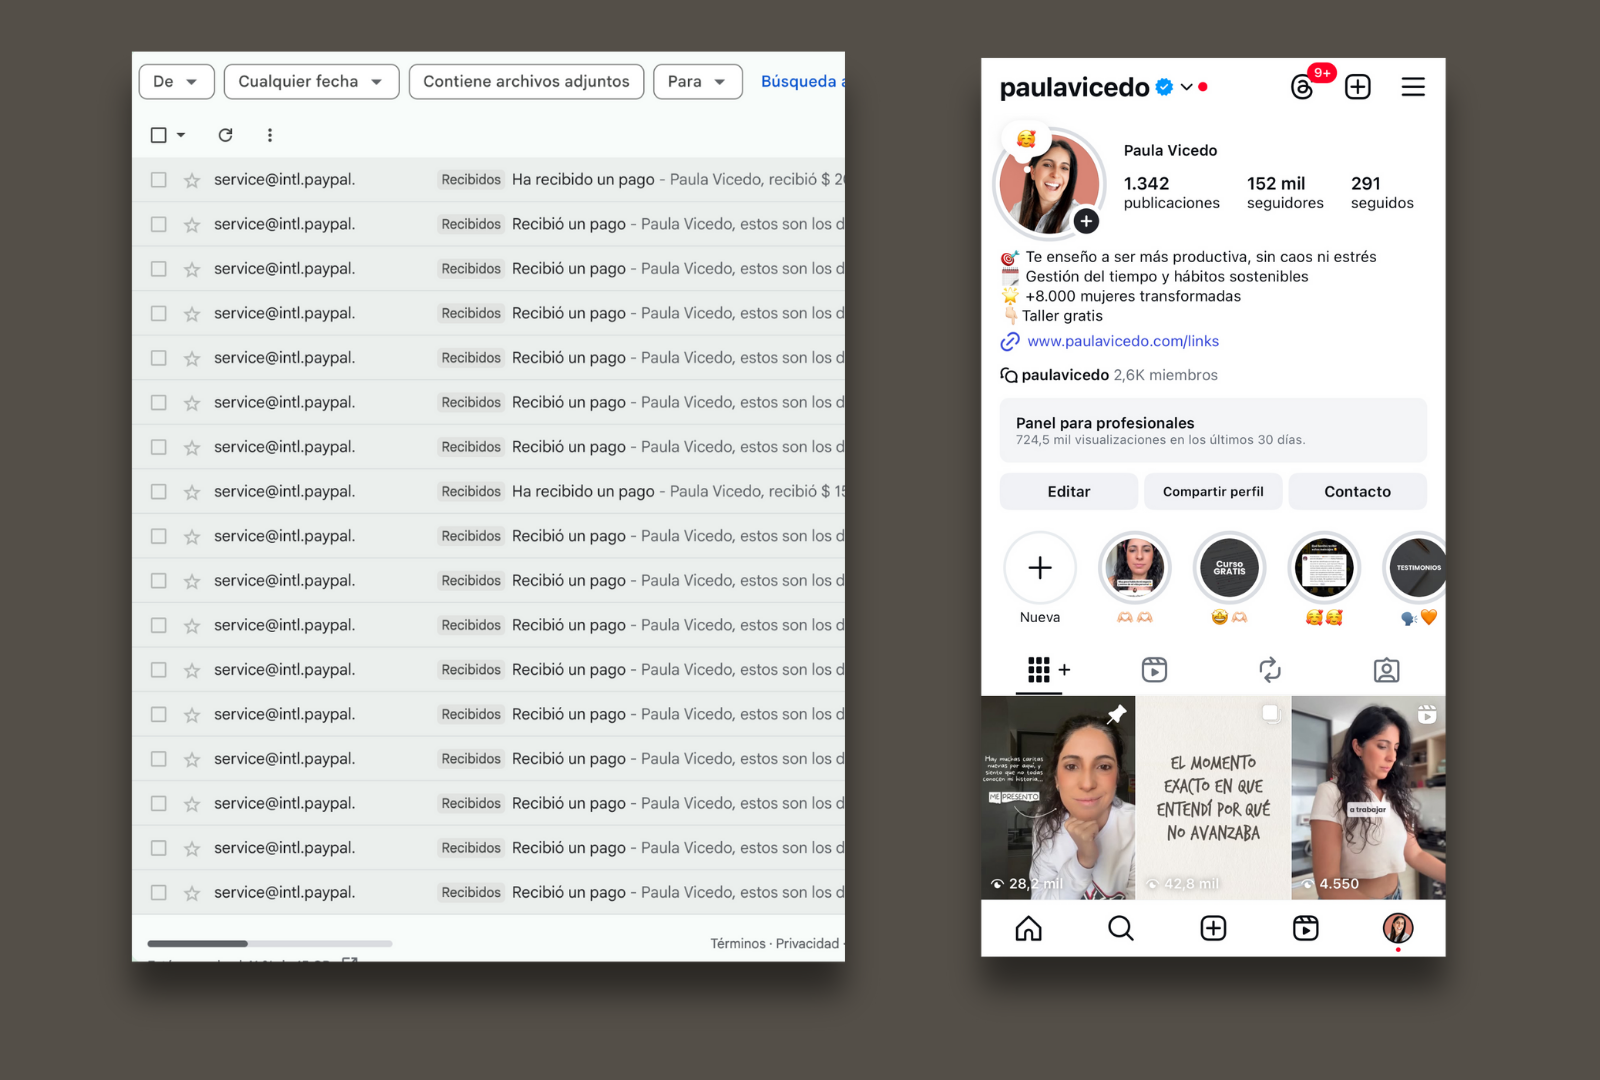Click the Gmail storage usage bar

tap(270, 944)
